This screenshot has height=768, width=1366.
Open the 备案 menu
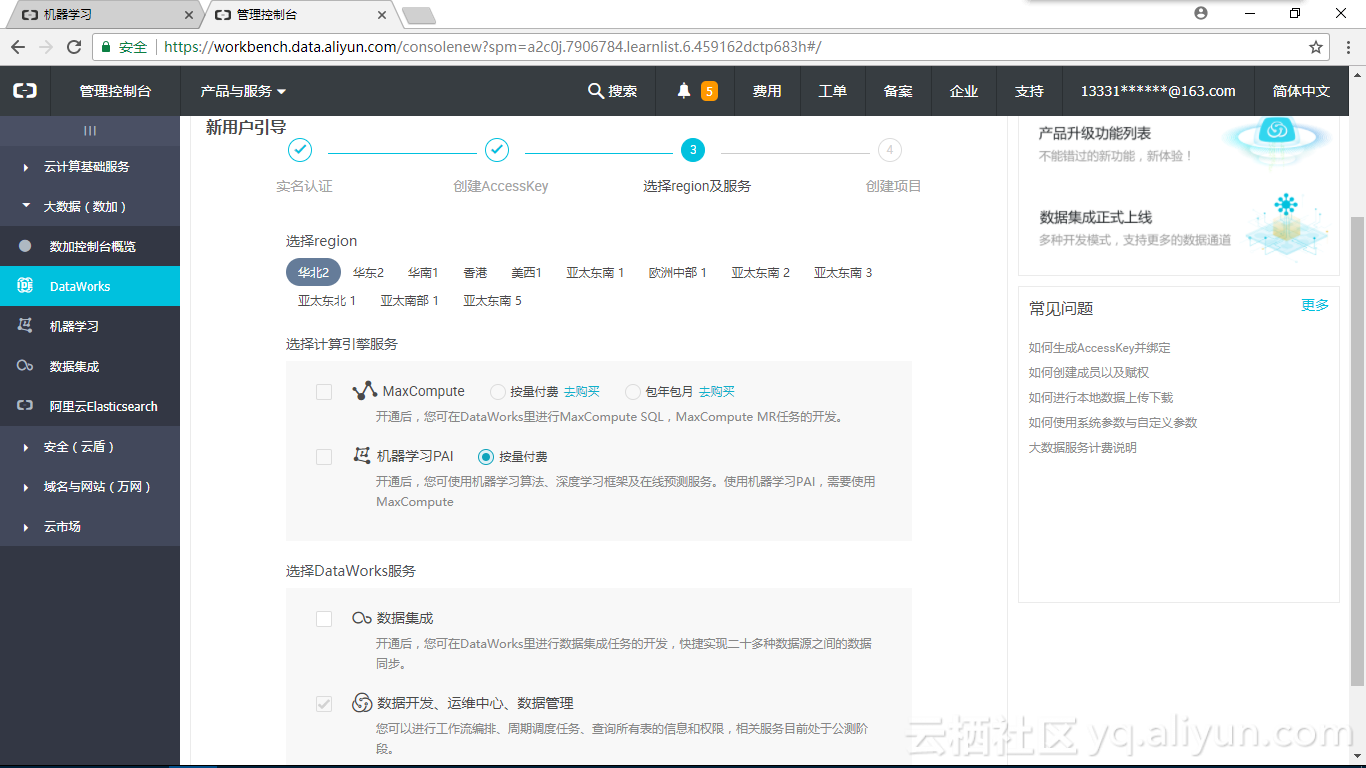(898, 91)
